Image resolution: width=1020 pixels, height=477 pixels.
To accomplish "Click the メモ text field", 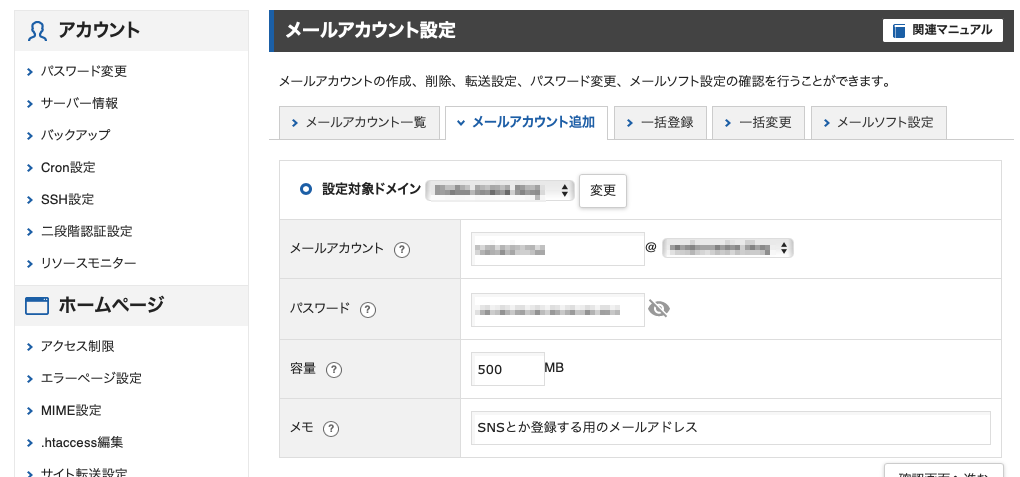I will pyautogui.click(x=731, y=428).
